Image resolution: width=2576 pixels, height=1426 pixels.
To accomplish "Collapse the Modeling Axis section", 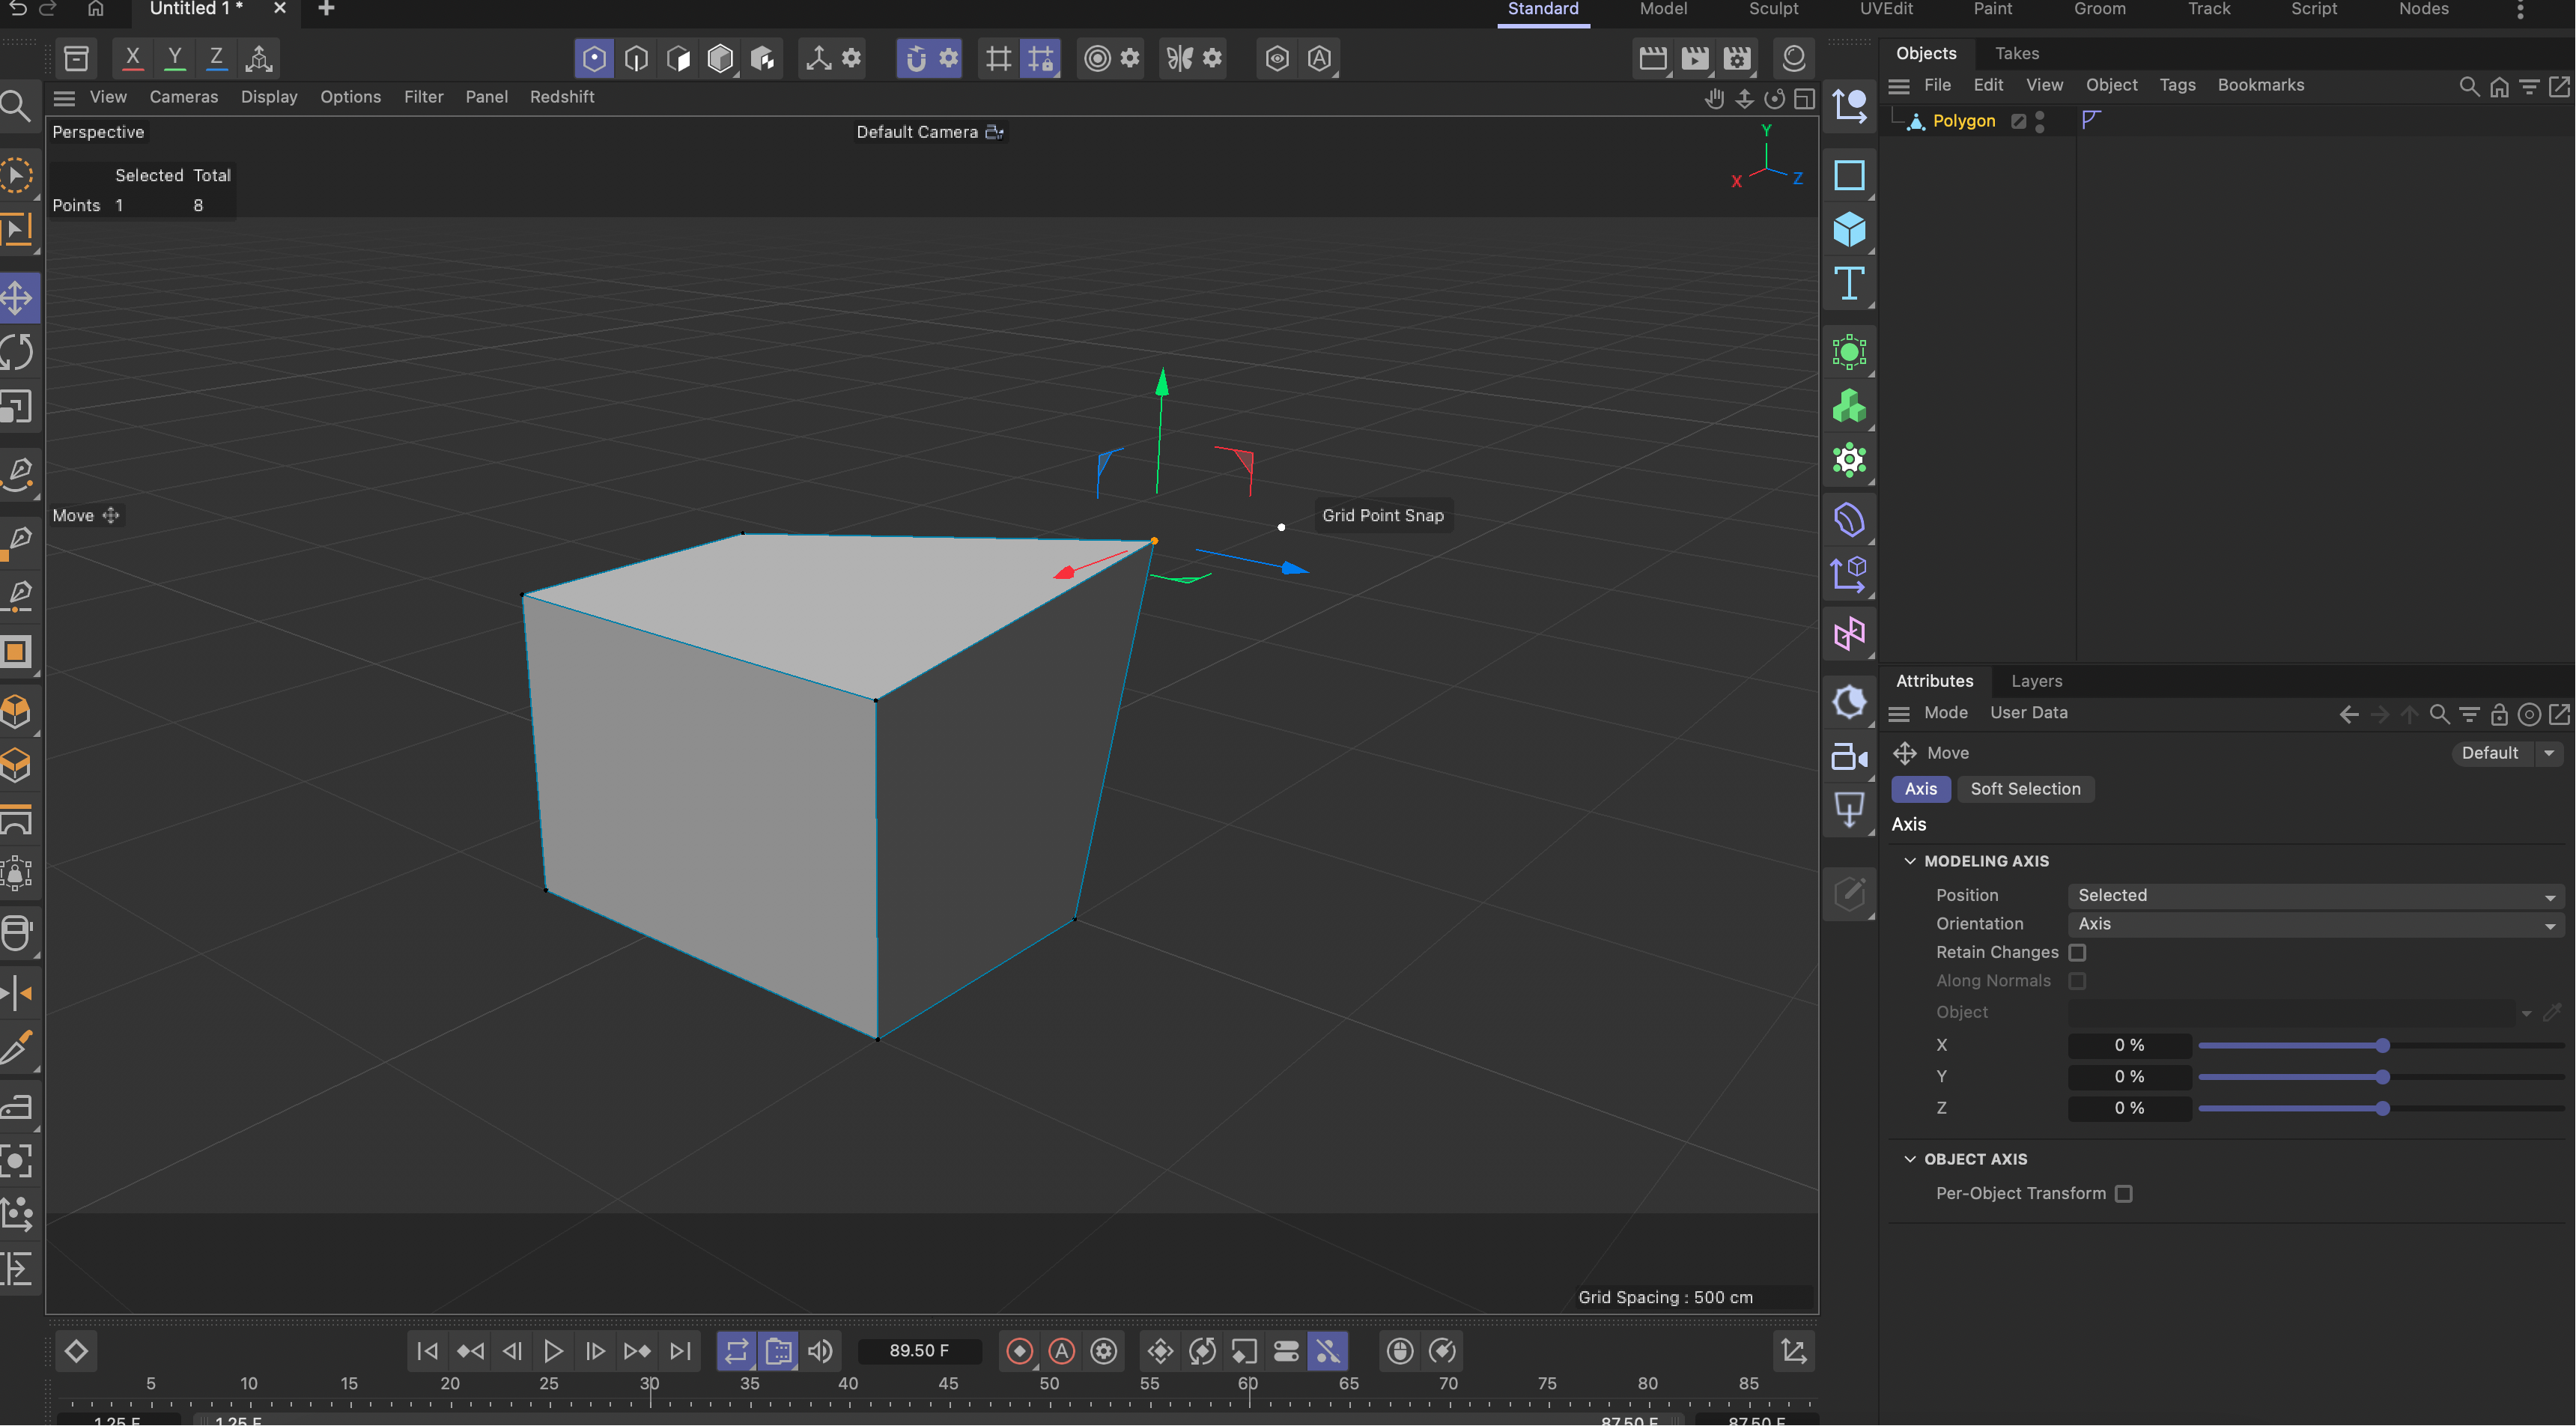I will (x=1910, y=860).
